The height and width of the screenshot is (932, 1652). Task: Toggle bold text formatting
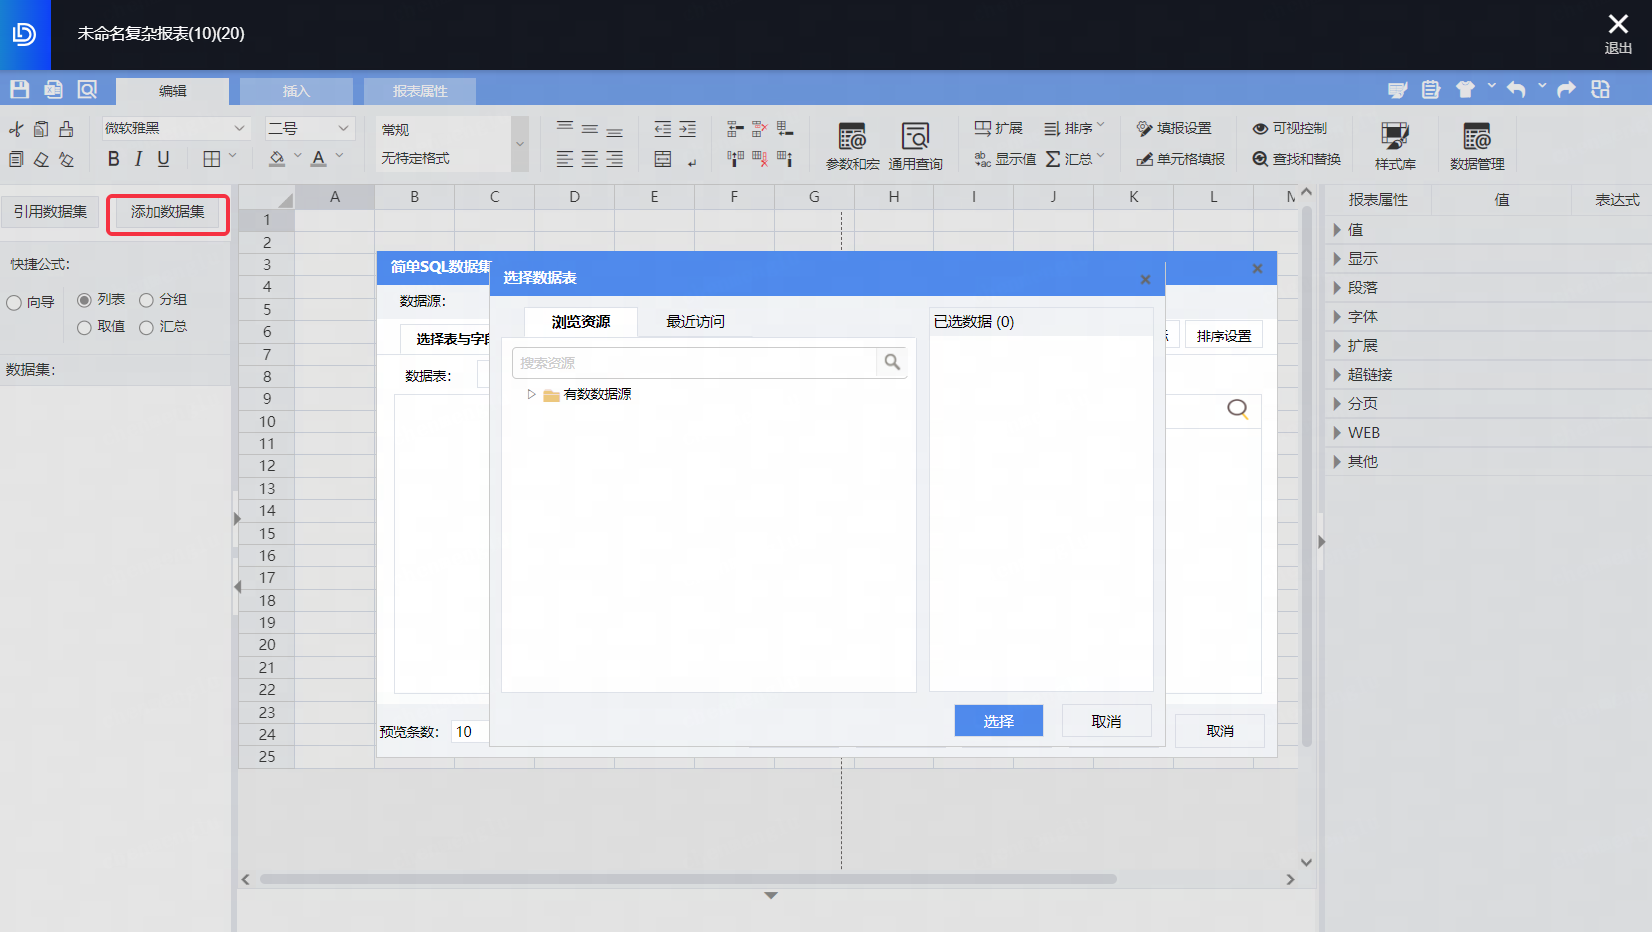(x=113, y=159)
